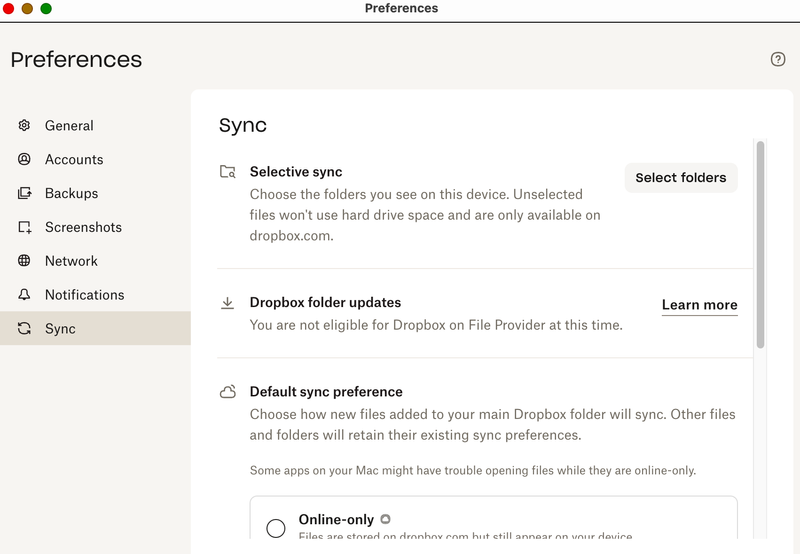
Task: Click the green maximize window button
Action: click(x=46, y=8)
